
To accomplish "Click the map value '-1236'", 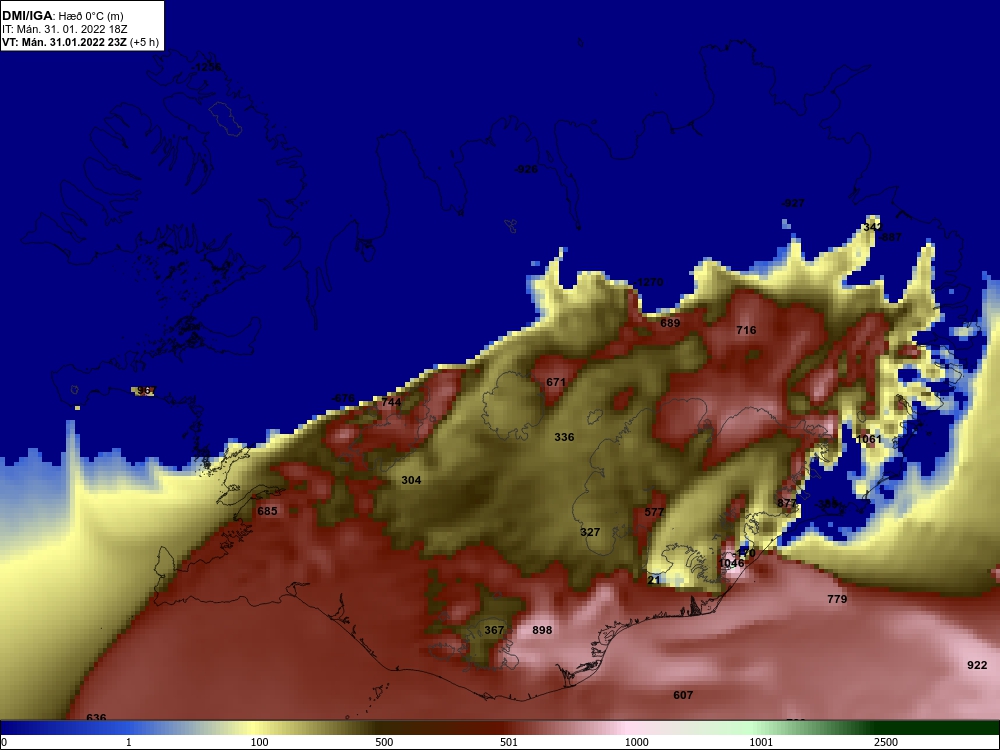I will (207, 68).
